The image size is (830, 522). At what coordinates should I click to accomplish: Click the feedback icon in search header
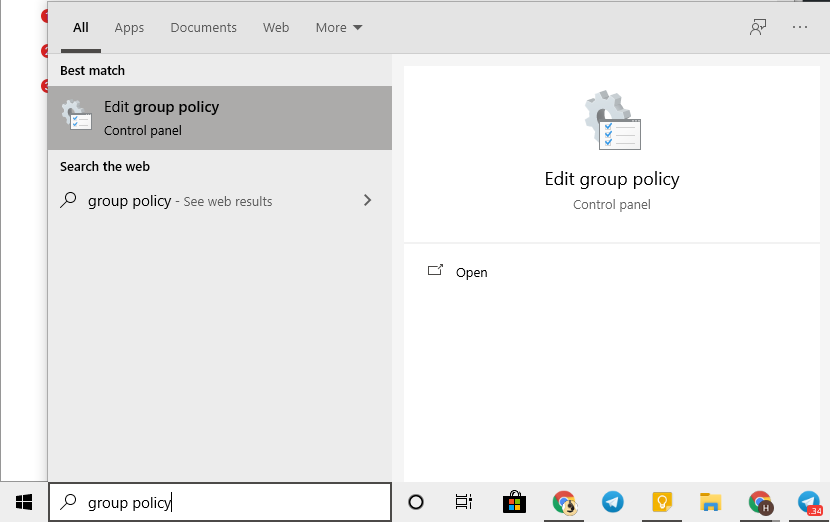click(x=758, y=27)
